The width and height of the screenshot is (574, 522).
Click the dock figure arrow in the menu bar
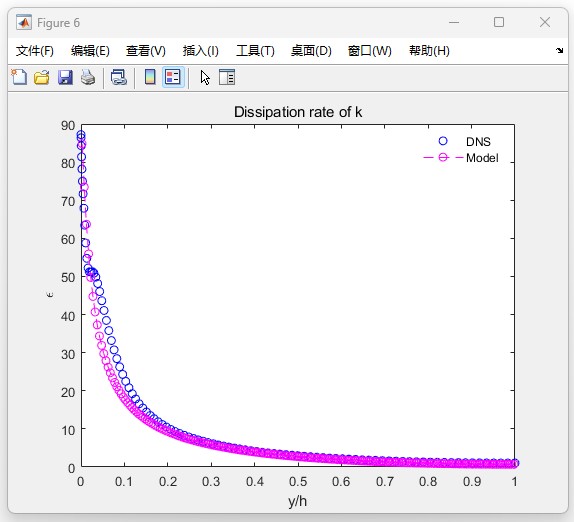(x=559, y=51)
